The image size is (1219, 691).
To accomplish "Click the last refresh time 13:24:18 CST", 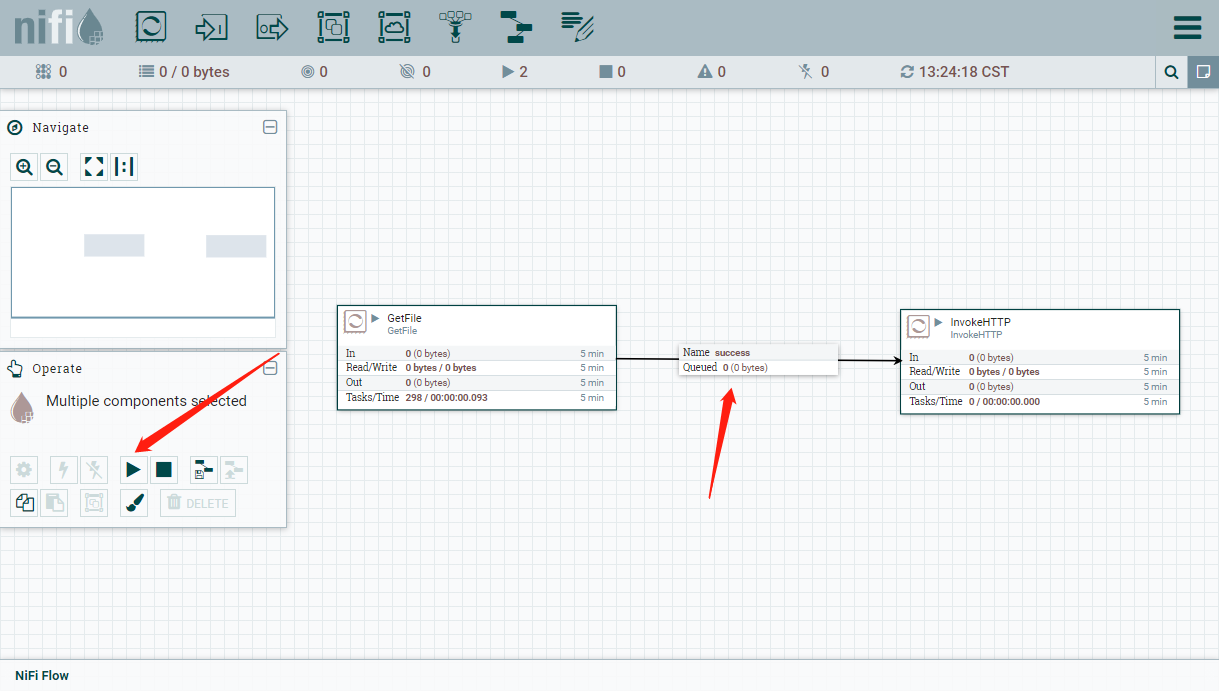I will coord(954,72).
